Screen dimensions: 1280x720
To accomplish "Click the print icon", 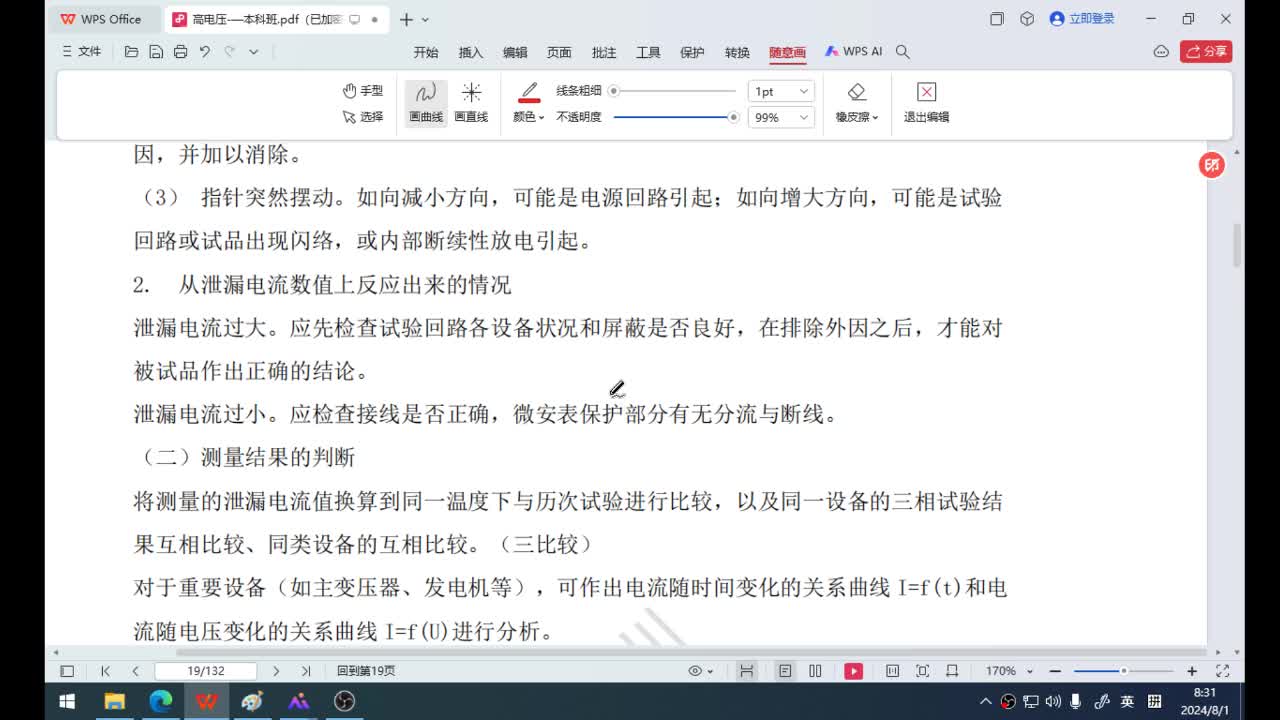I will click(x=180, y=51).
